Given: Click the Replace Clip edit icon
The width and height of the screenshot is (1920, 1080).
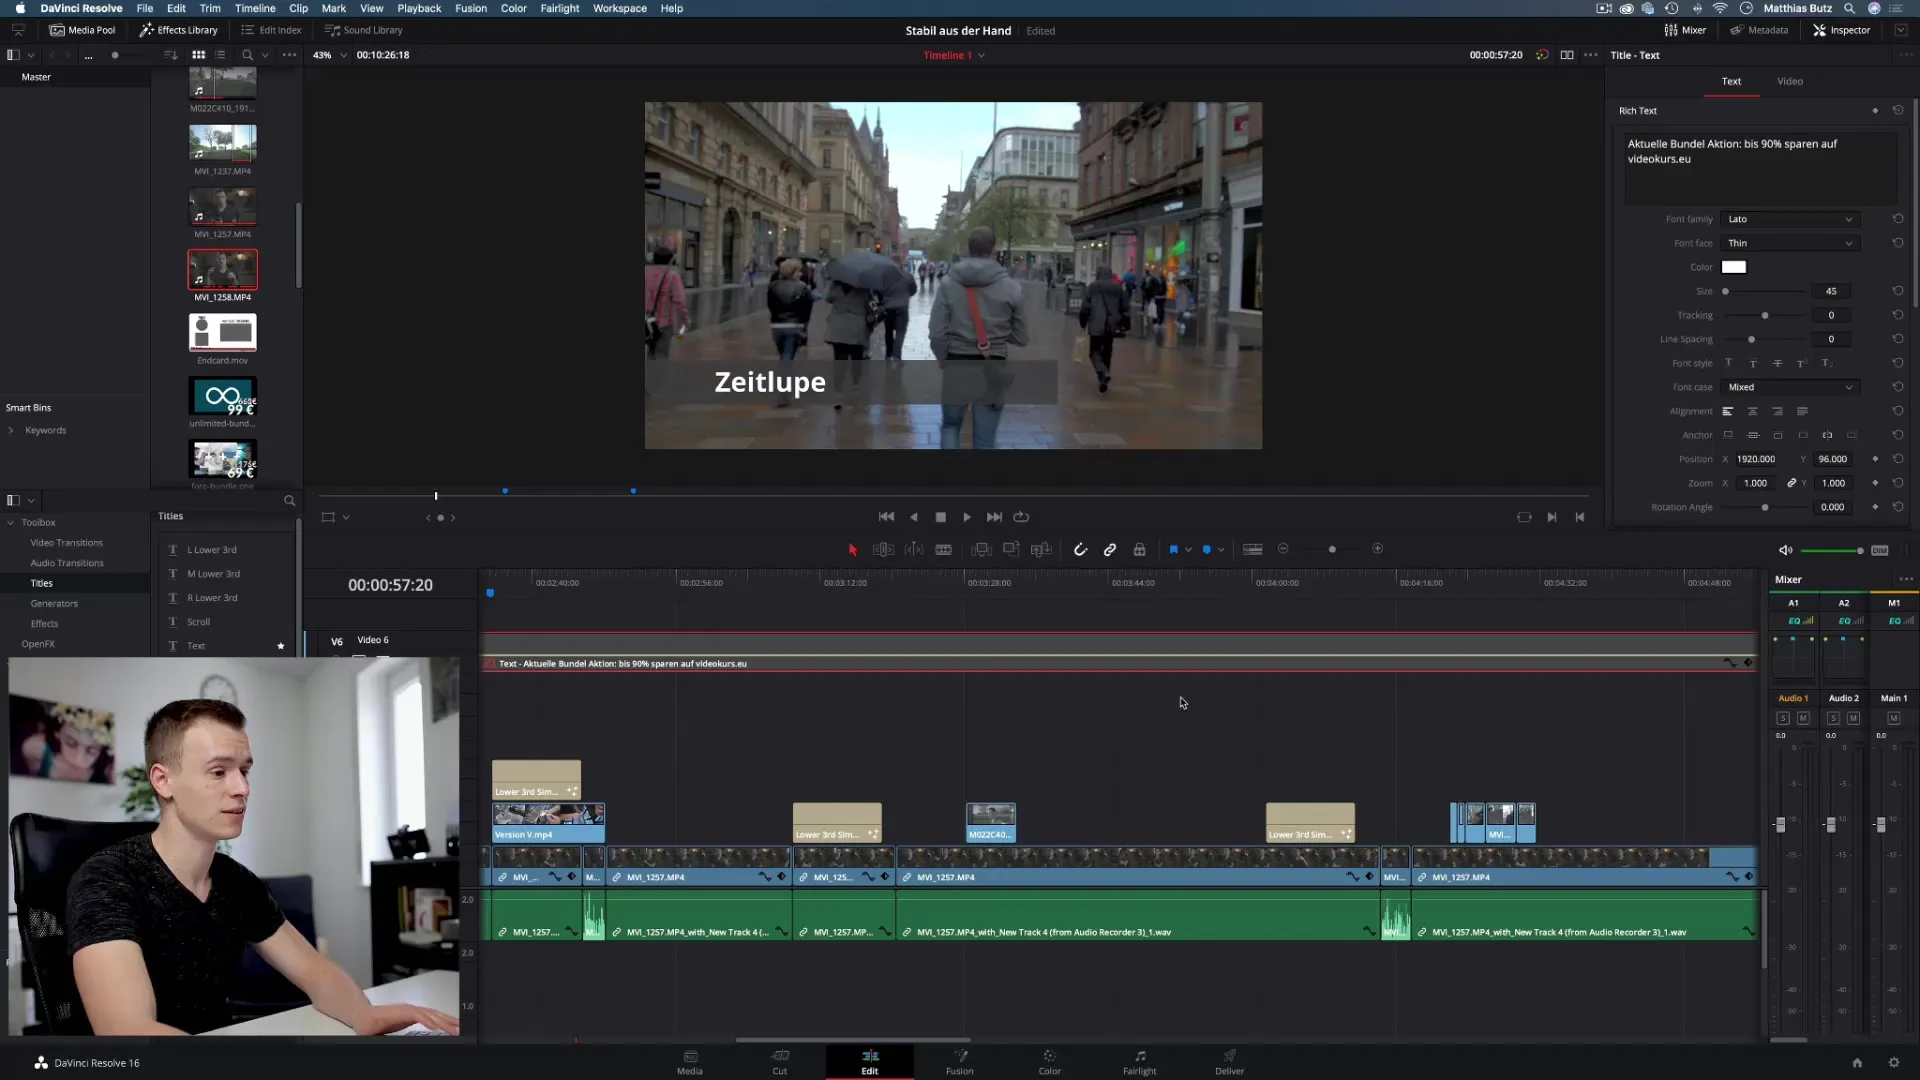Looking at the screenshot, I should [x=1041, y=550].
